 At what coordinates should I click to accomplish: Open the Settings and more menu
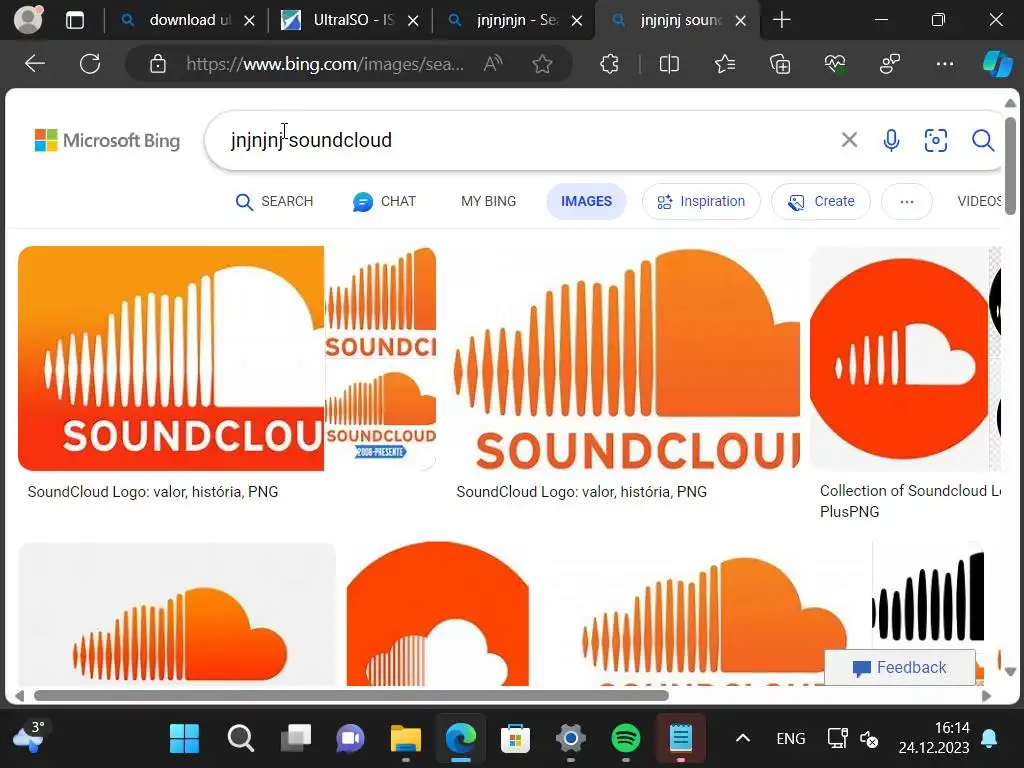tap(945, 64)
